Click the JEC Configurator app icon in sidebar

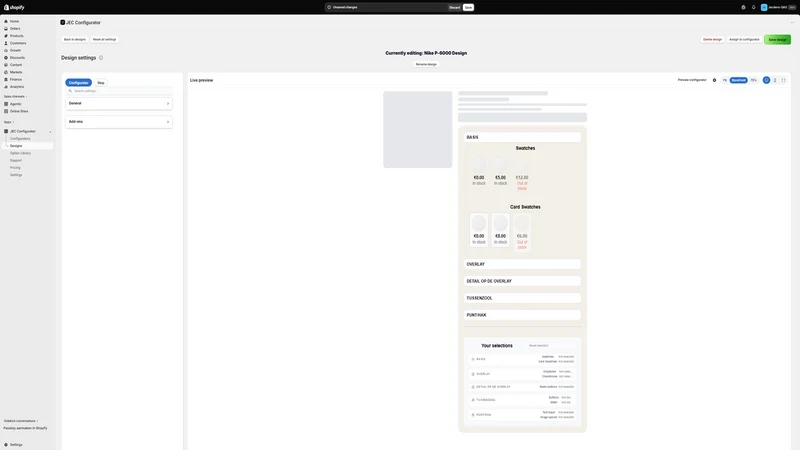click(6, 131)
